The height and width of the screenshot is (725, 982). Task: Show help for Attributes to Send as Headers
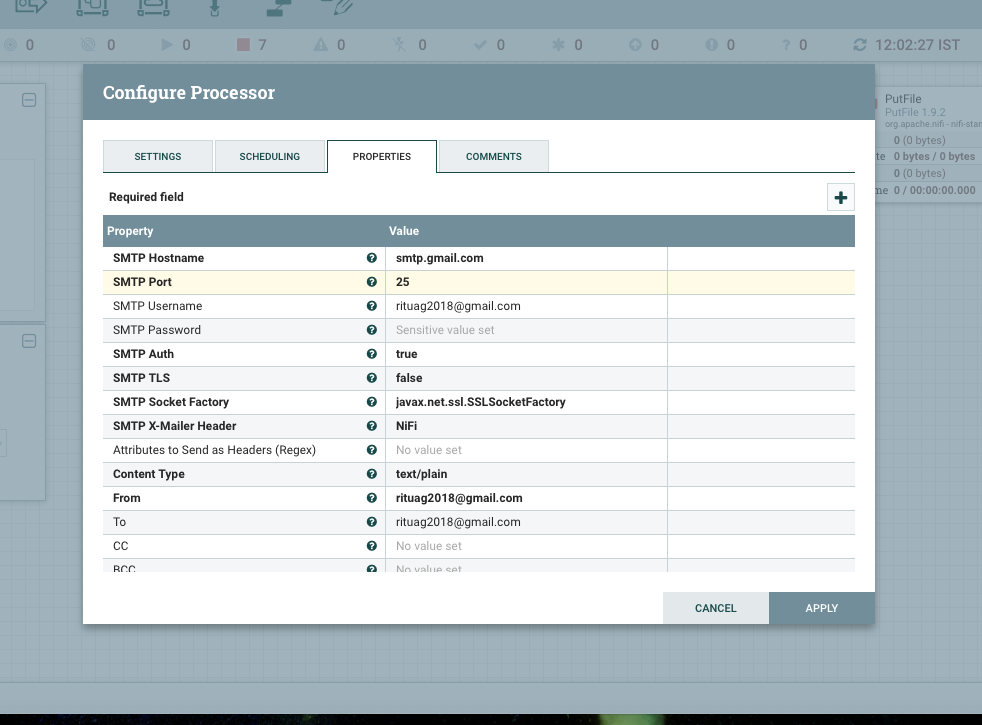click(371, 450)
